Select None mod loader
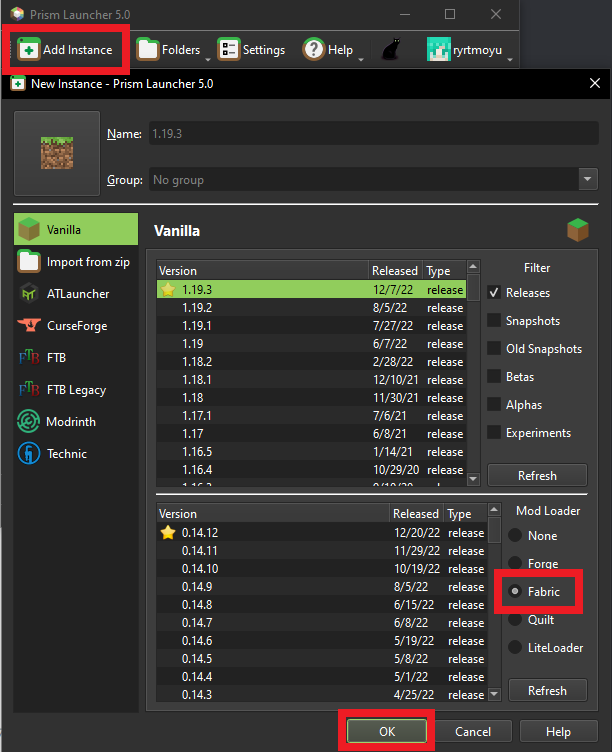612x752 pixels. (515, 535)
